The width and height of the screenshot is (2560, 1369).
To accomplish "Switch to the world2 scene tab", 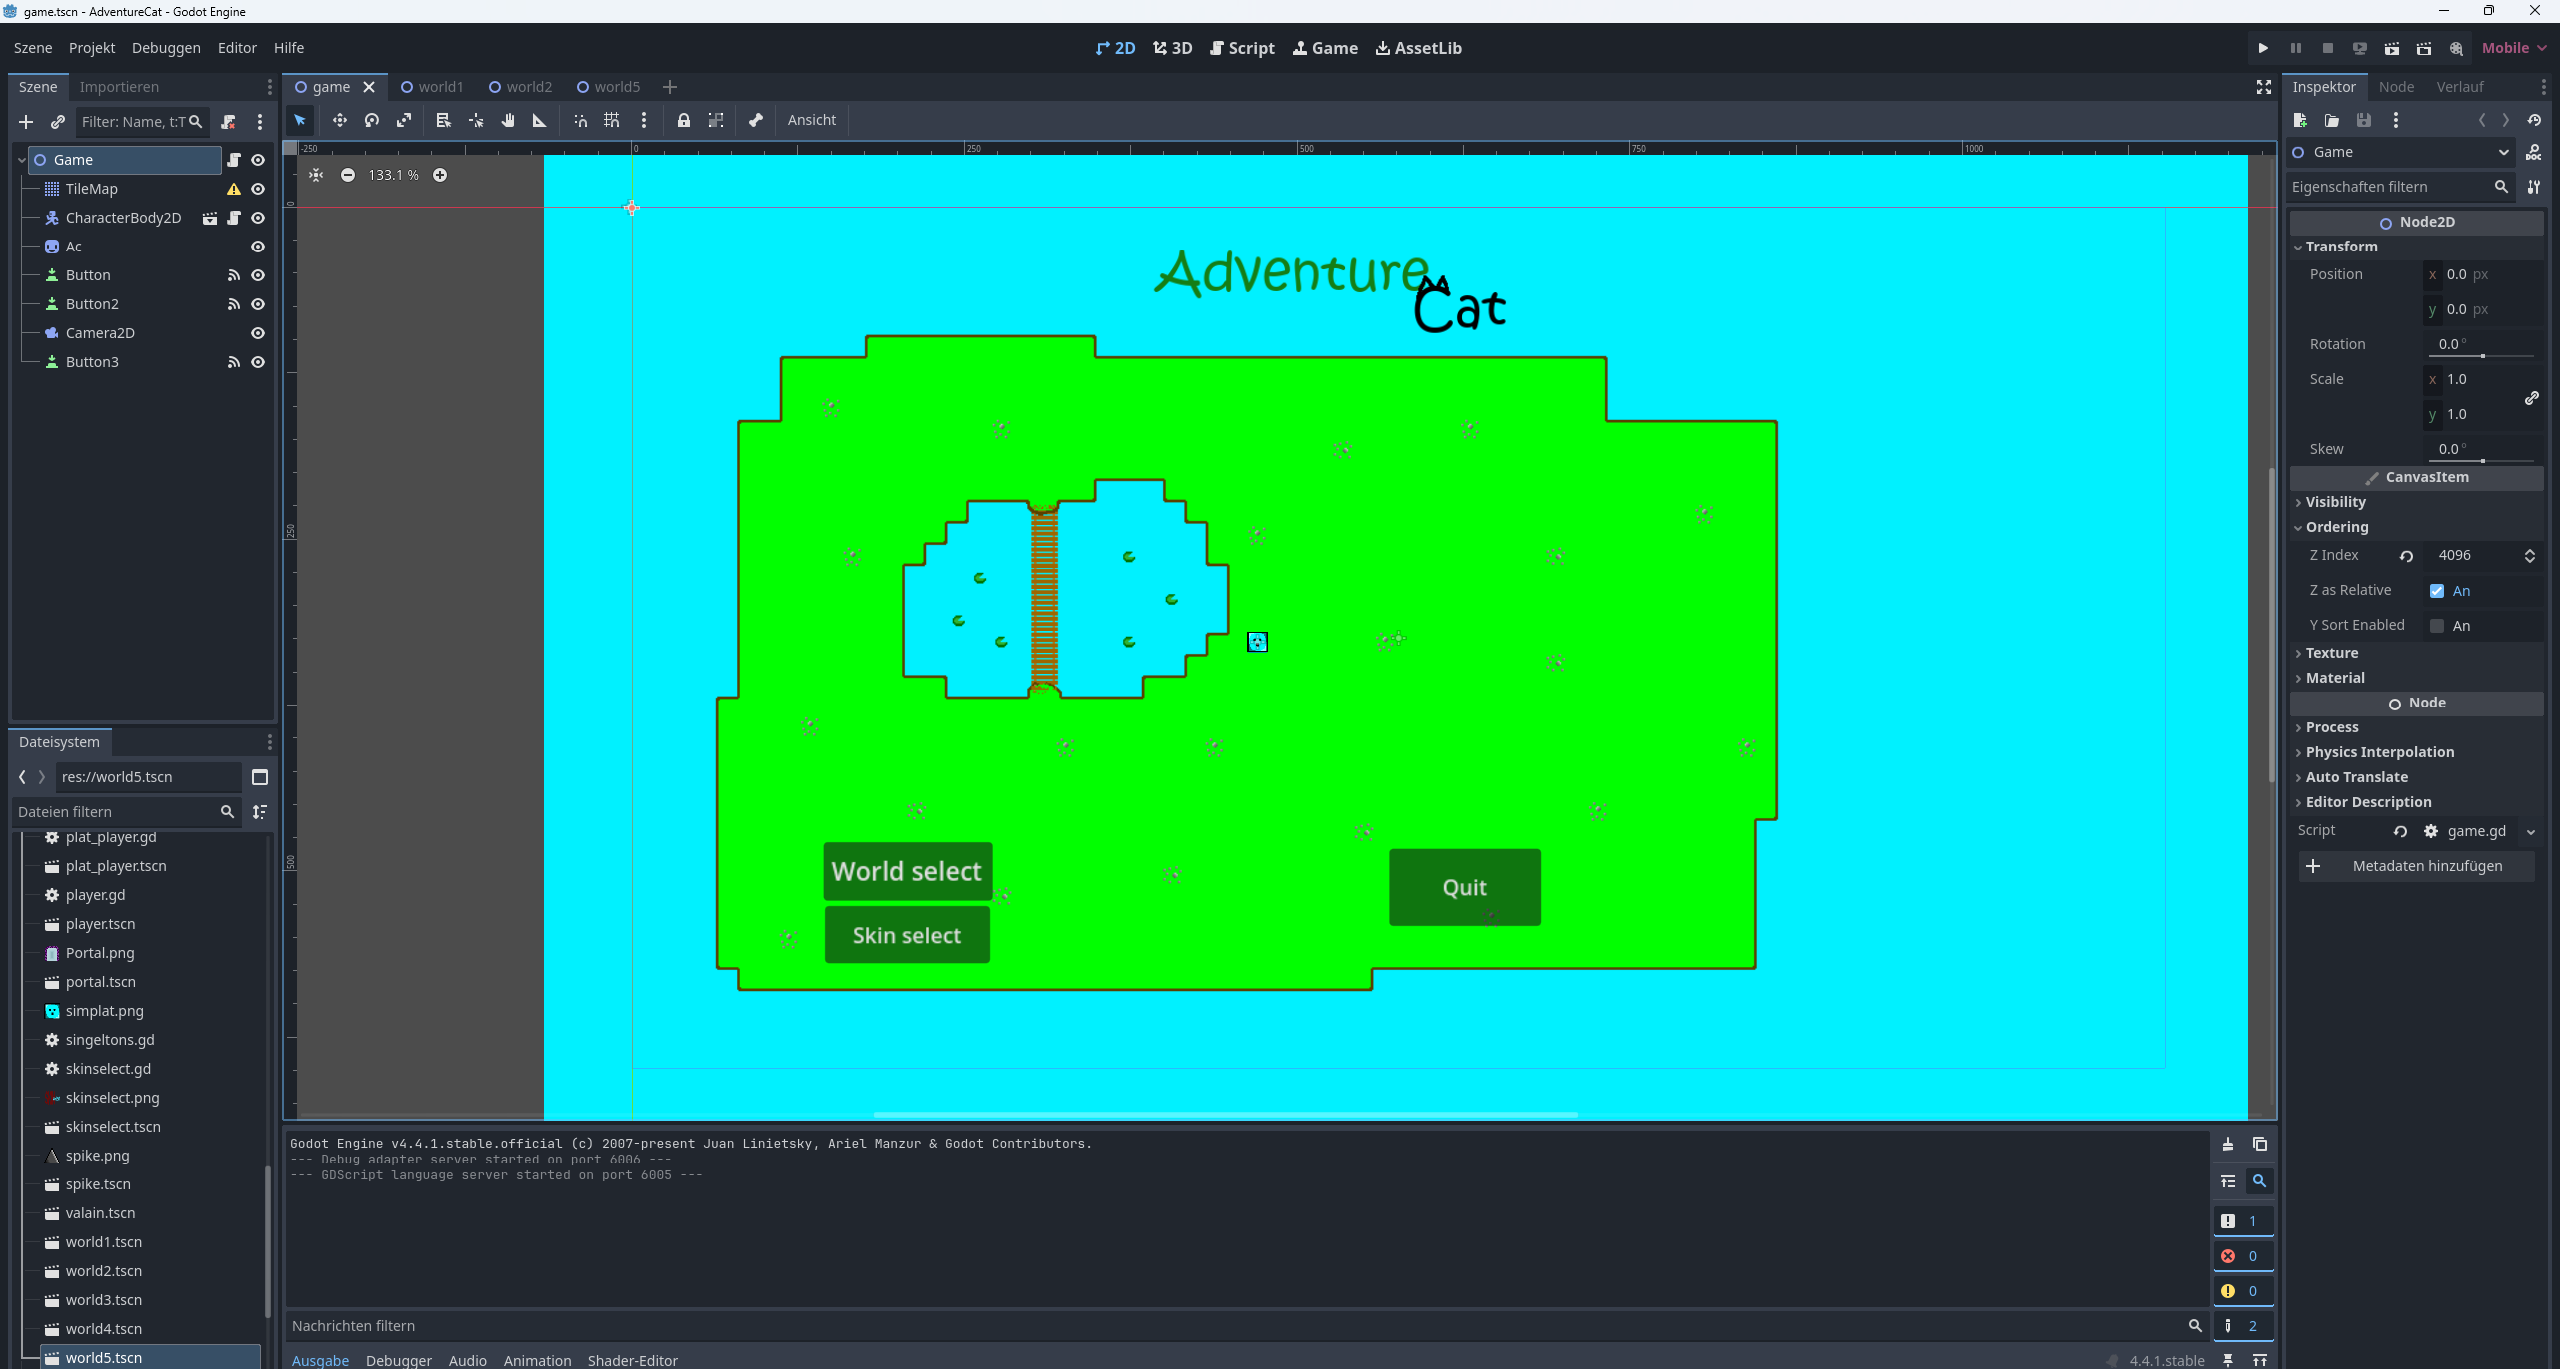I will pos(520,87).
